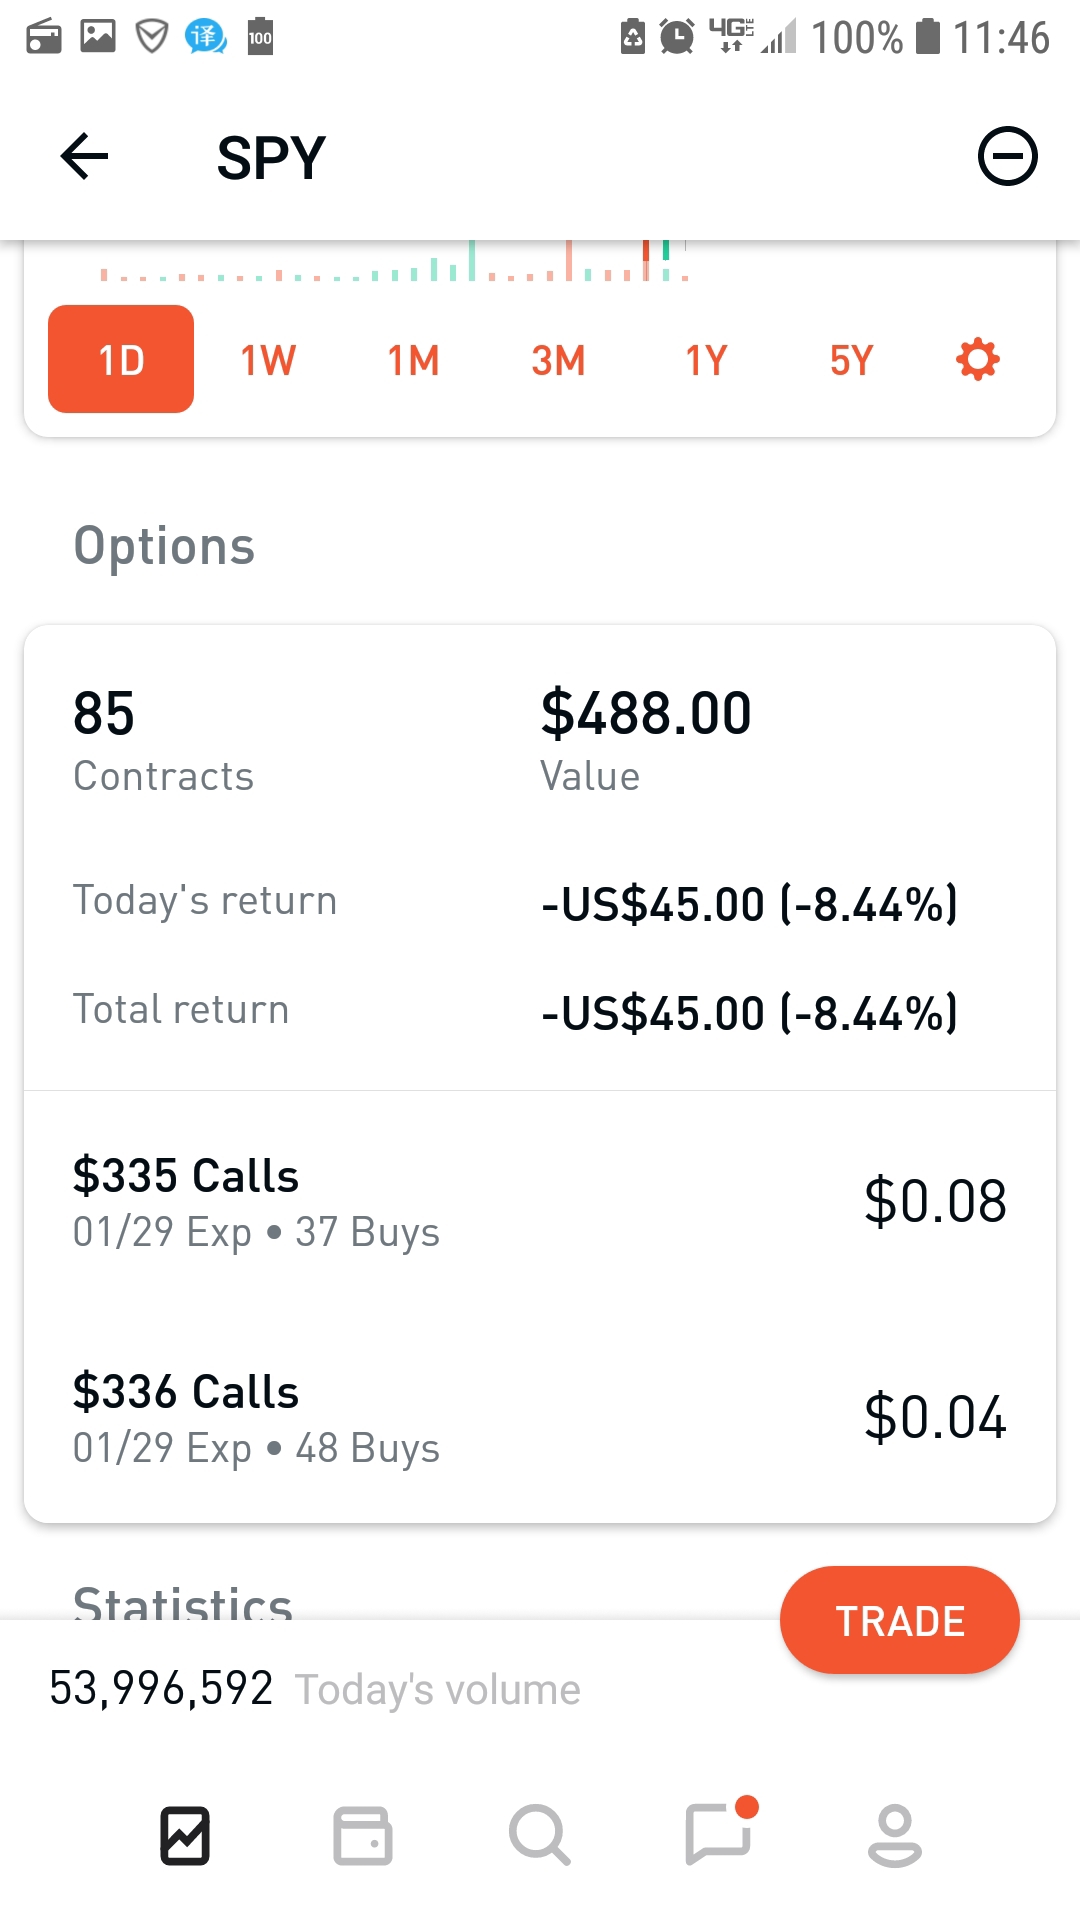Viewport: 1080px width, 1920px height.
Task: Tap the back arrow icon
Action: [x=84, y=157]
